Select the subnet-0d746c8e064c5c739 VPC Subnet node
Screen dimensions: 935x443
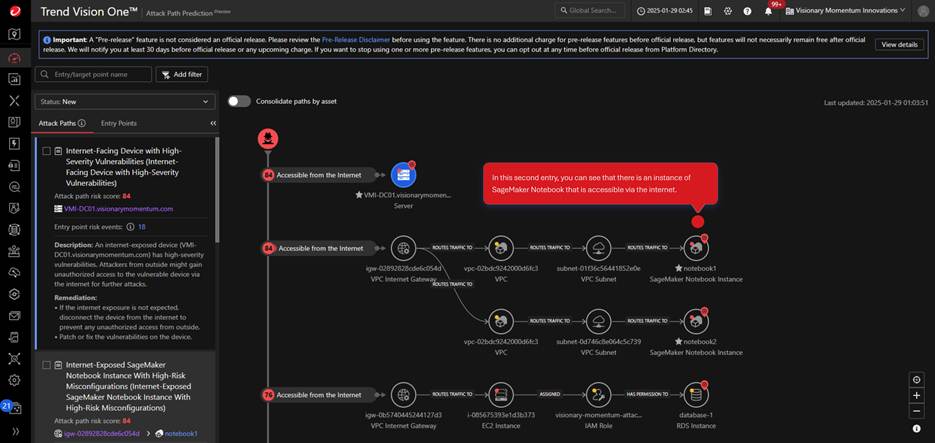pyautogui.click(x=598, y=321)
